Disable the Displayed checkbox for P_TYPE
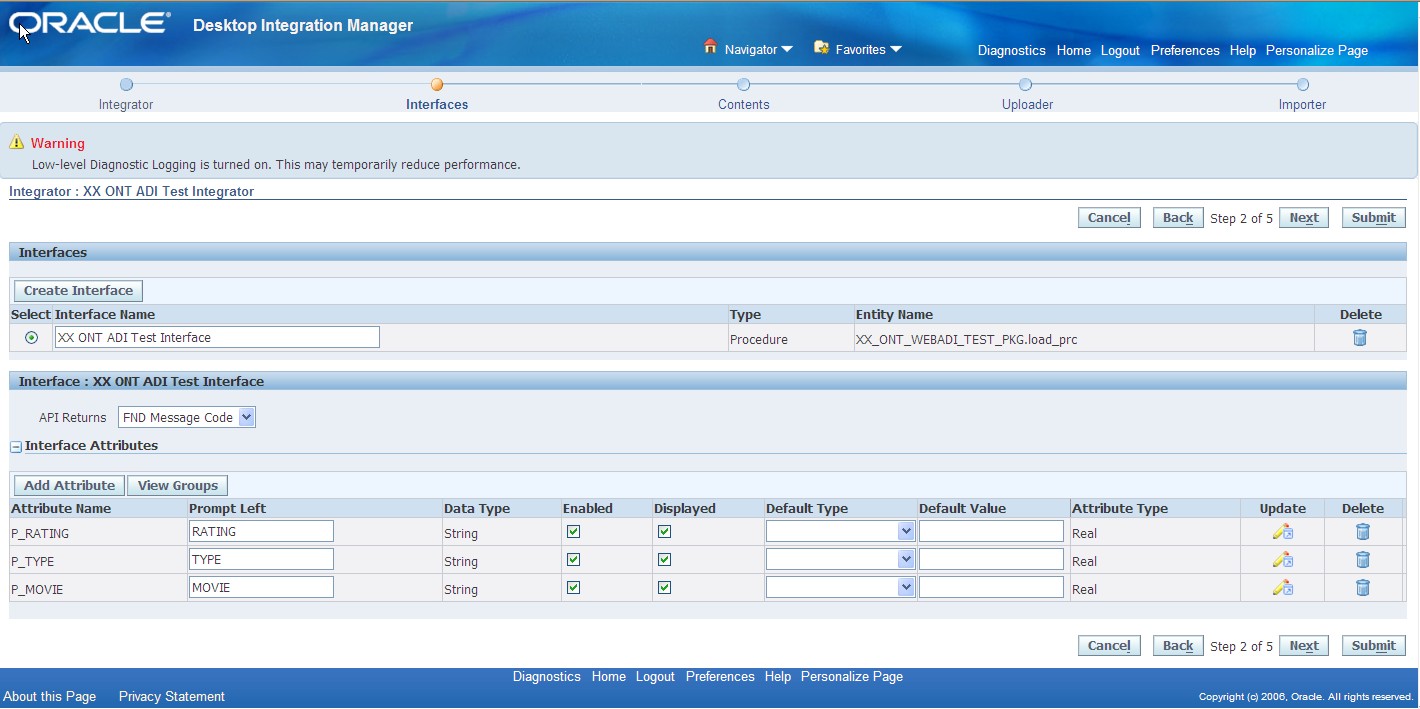This screenshot has width=1420, height=709. 664,559
